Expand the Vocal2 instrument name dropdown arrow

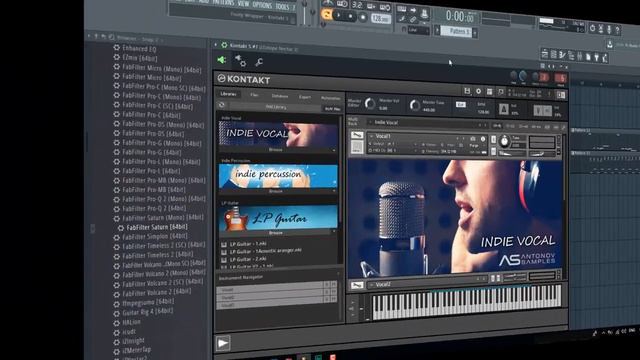click(371, 284)
